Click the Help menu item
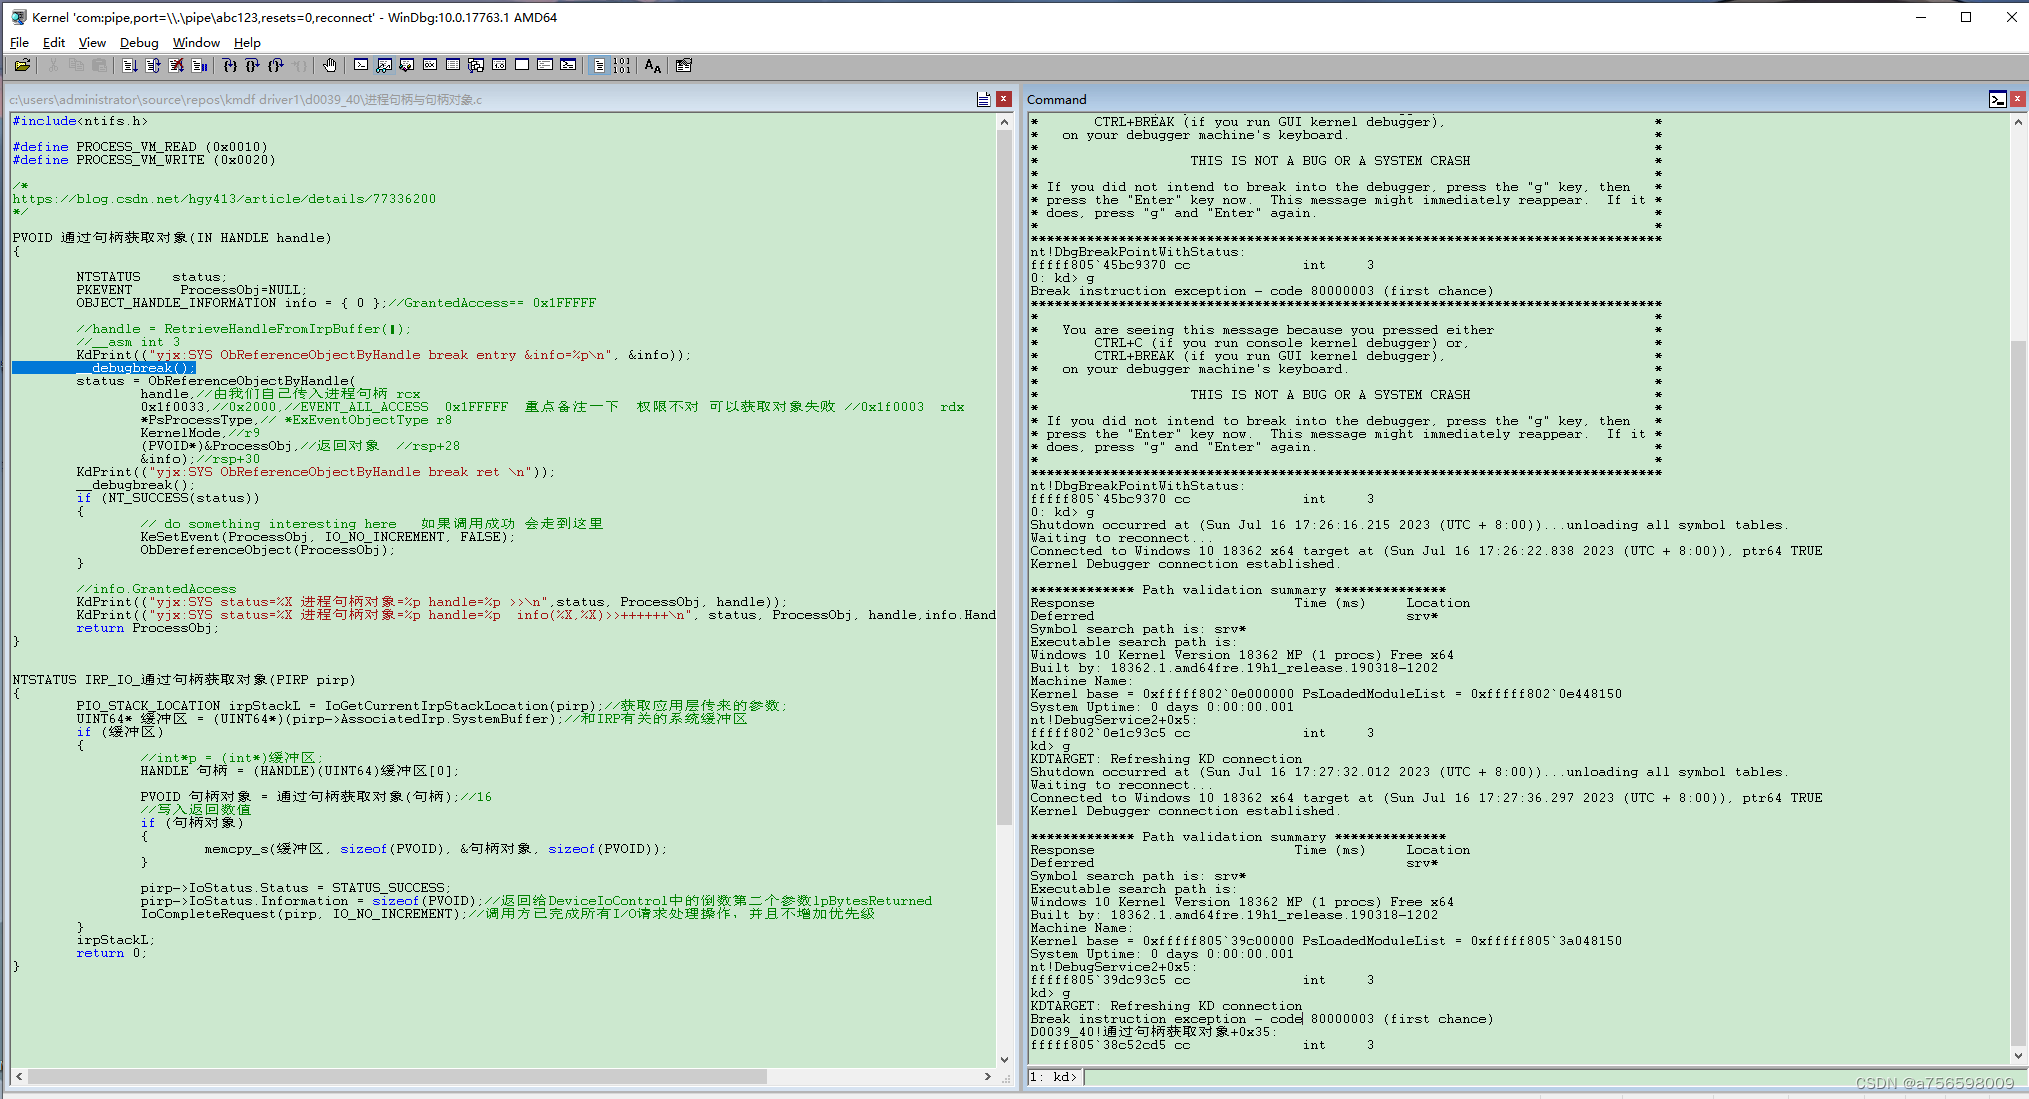 249,43
